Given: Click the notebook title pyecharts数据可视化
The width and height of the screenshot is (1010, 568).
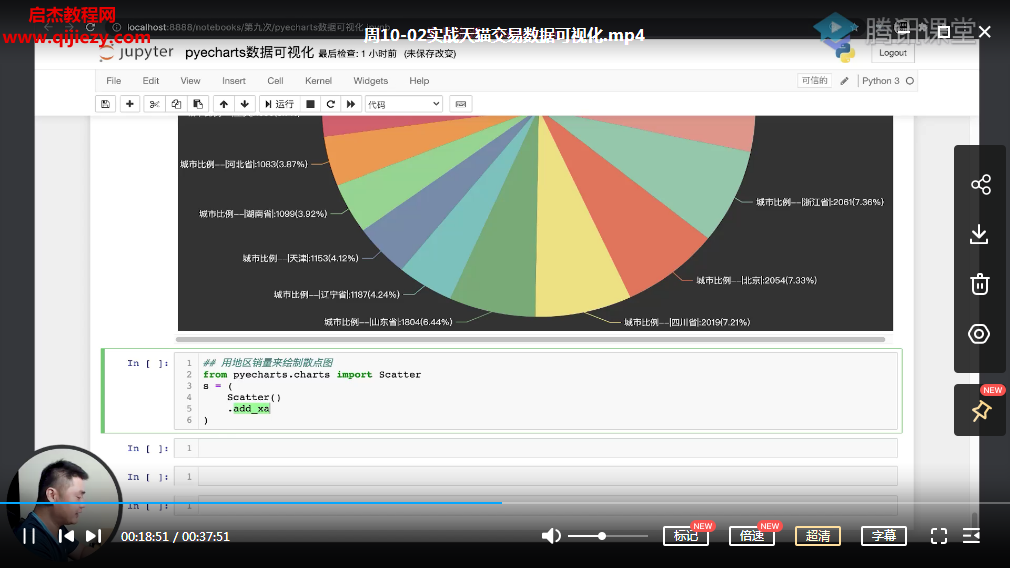Looking at the screenshot, I should click(249, 52).
